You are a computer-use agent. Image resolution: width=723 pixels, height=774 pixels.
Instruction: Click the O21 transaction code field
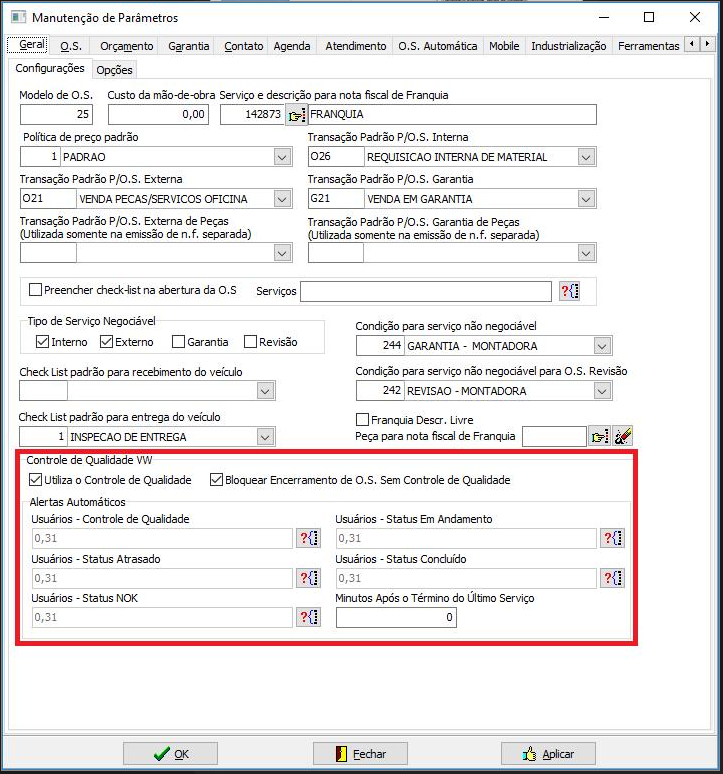(x=48, y=199)
